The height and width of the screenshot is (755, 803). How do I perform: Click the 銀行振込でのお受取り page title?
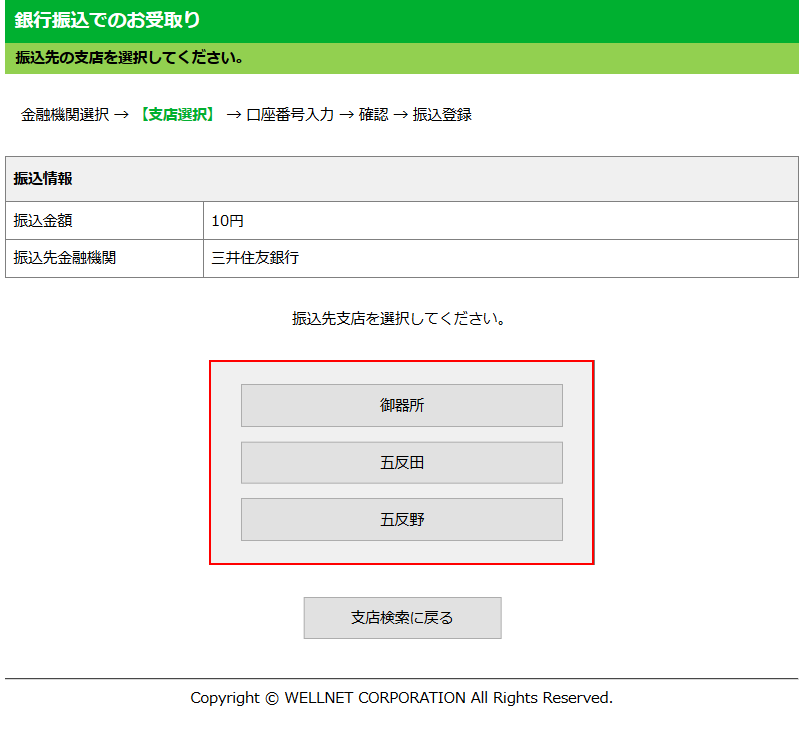tap(107, 20)
